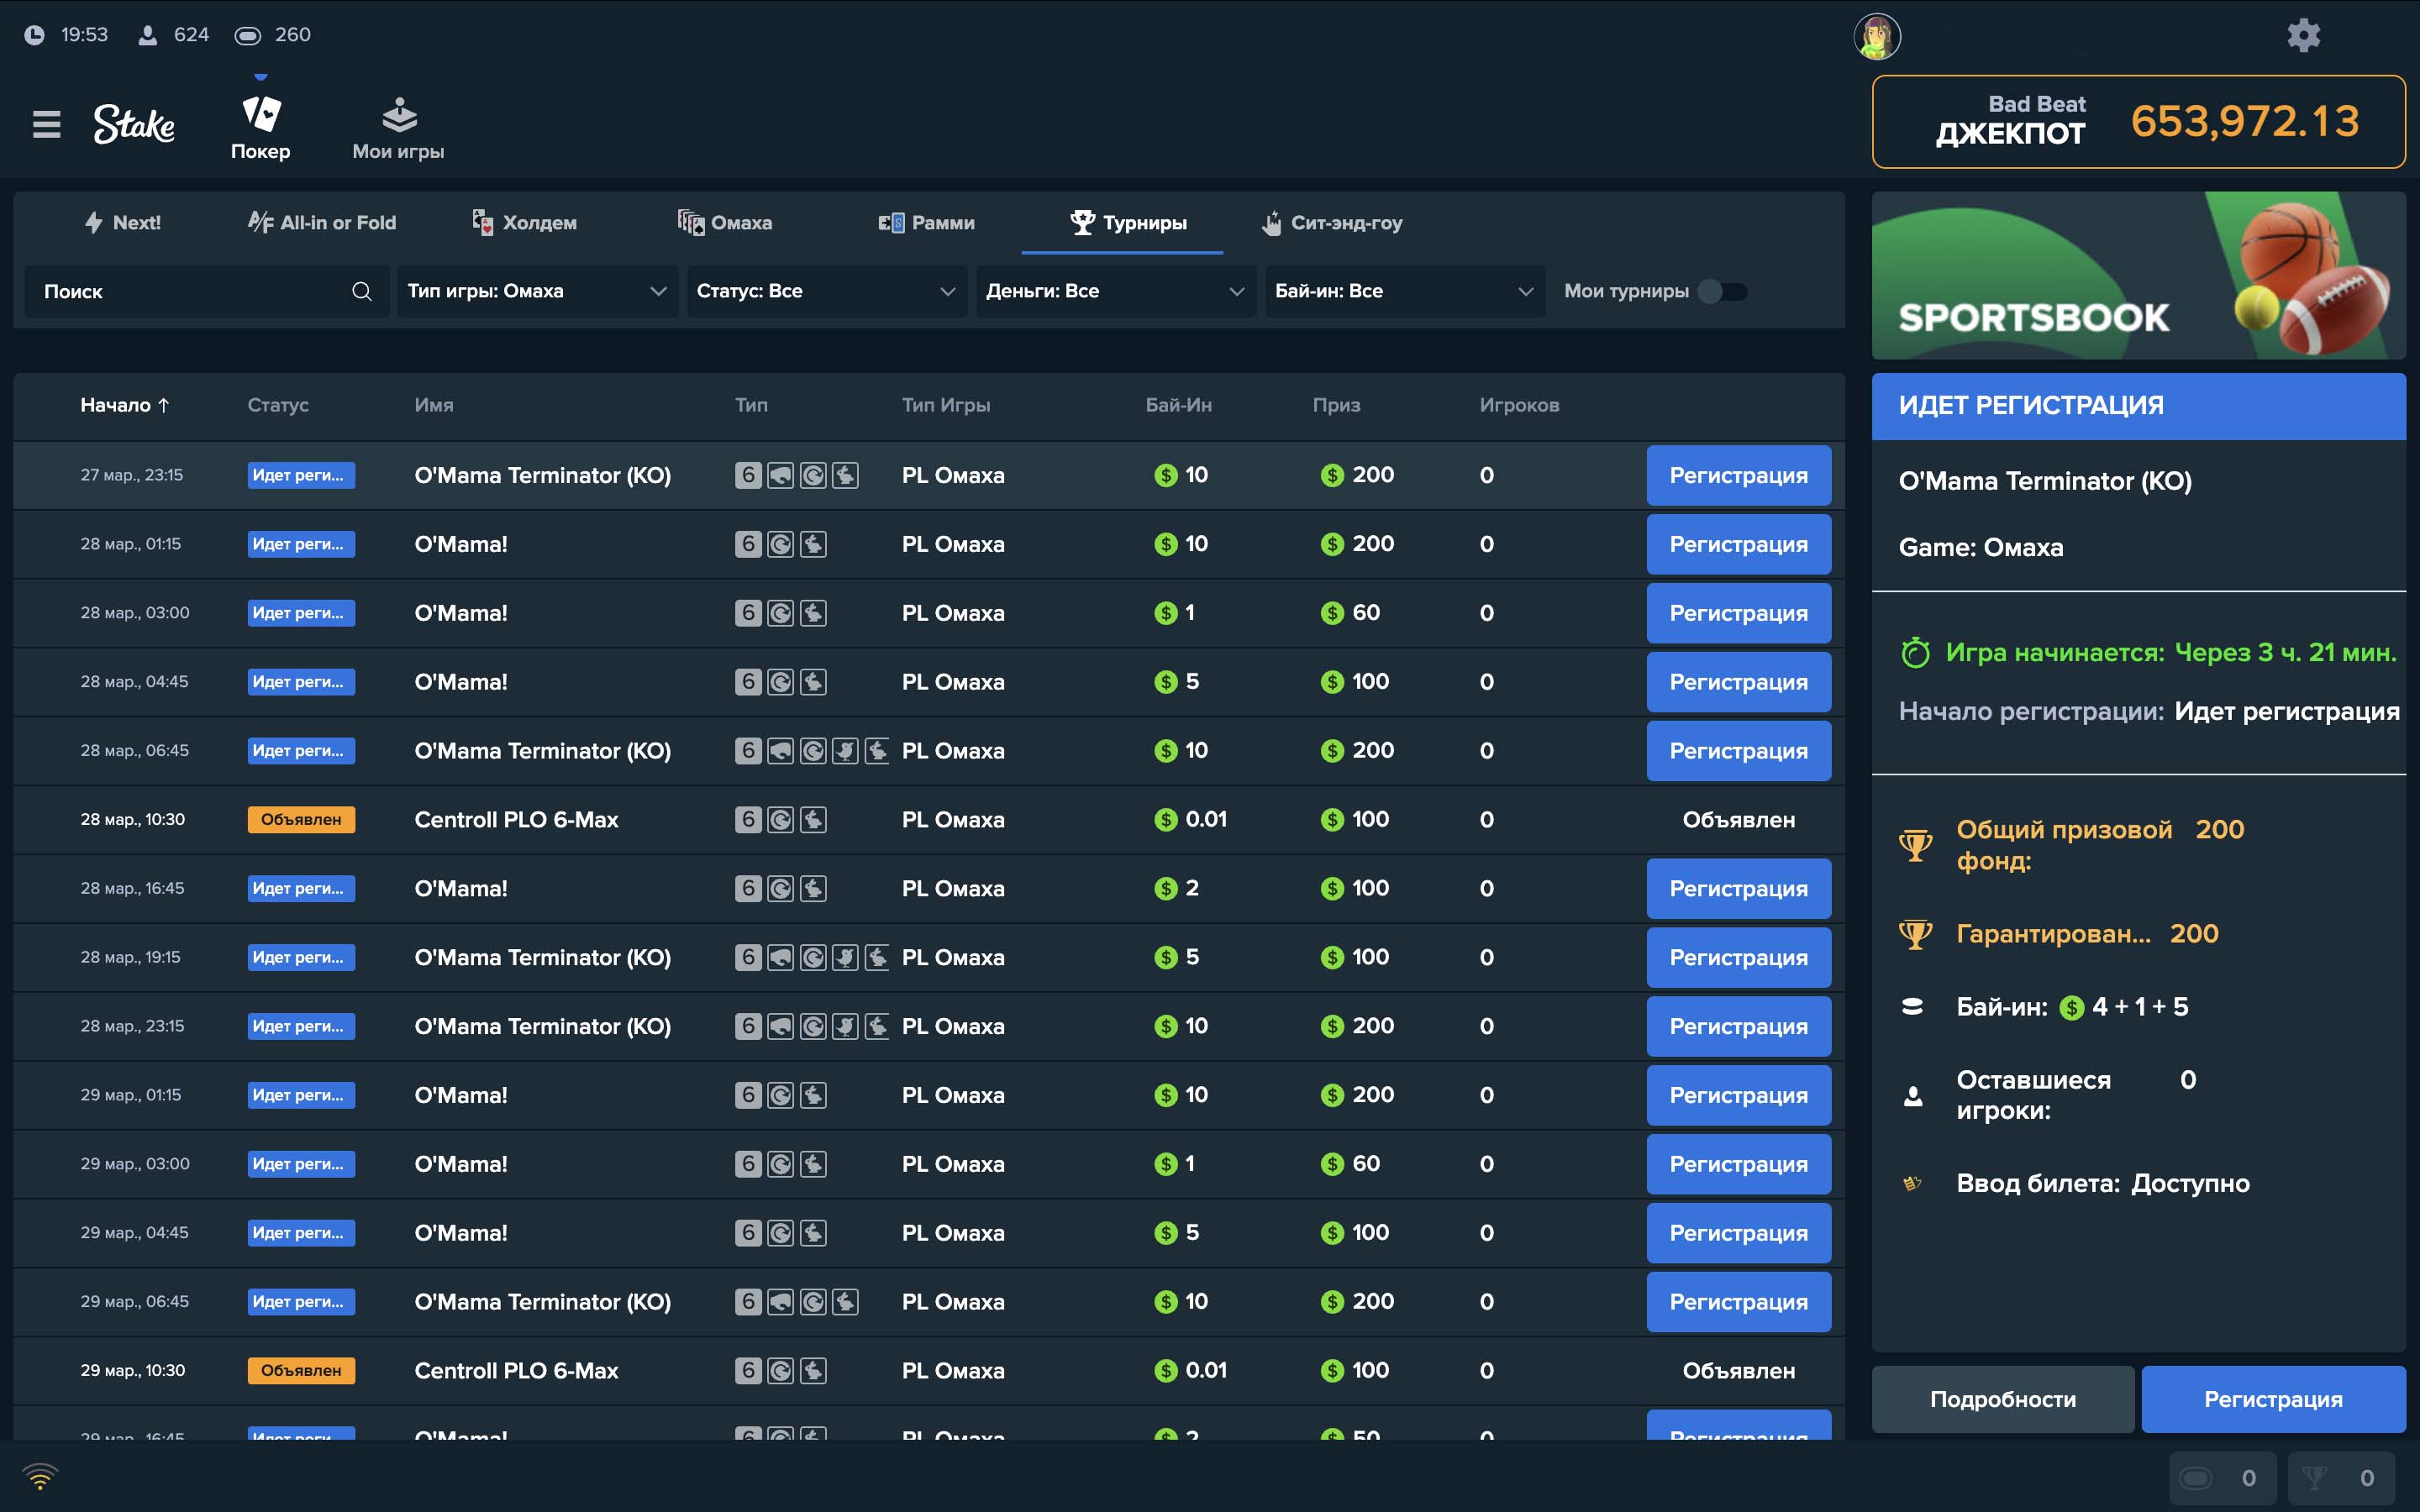Image resolution: width=2420 pixels, height=1512 pixels.
Task: Toggle the Мои турниры switch
Action: point(1722,291)
